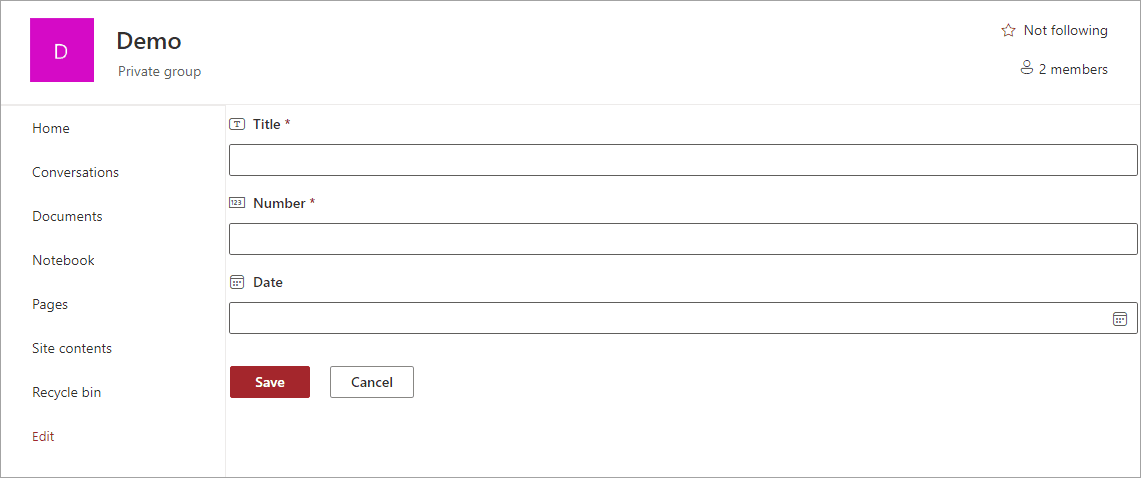This screenshot has width=1141, height=478.
Task: Click into the Number input field
Action: (x=683, y=239)
